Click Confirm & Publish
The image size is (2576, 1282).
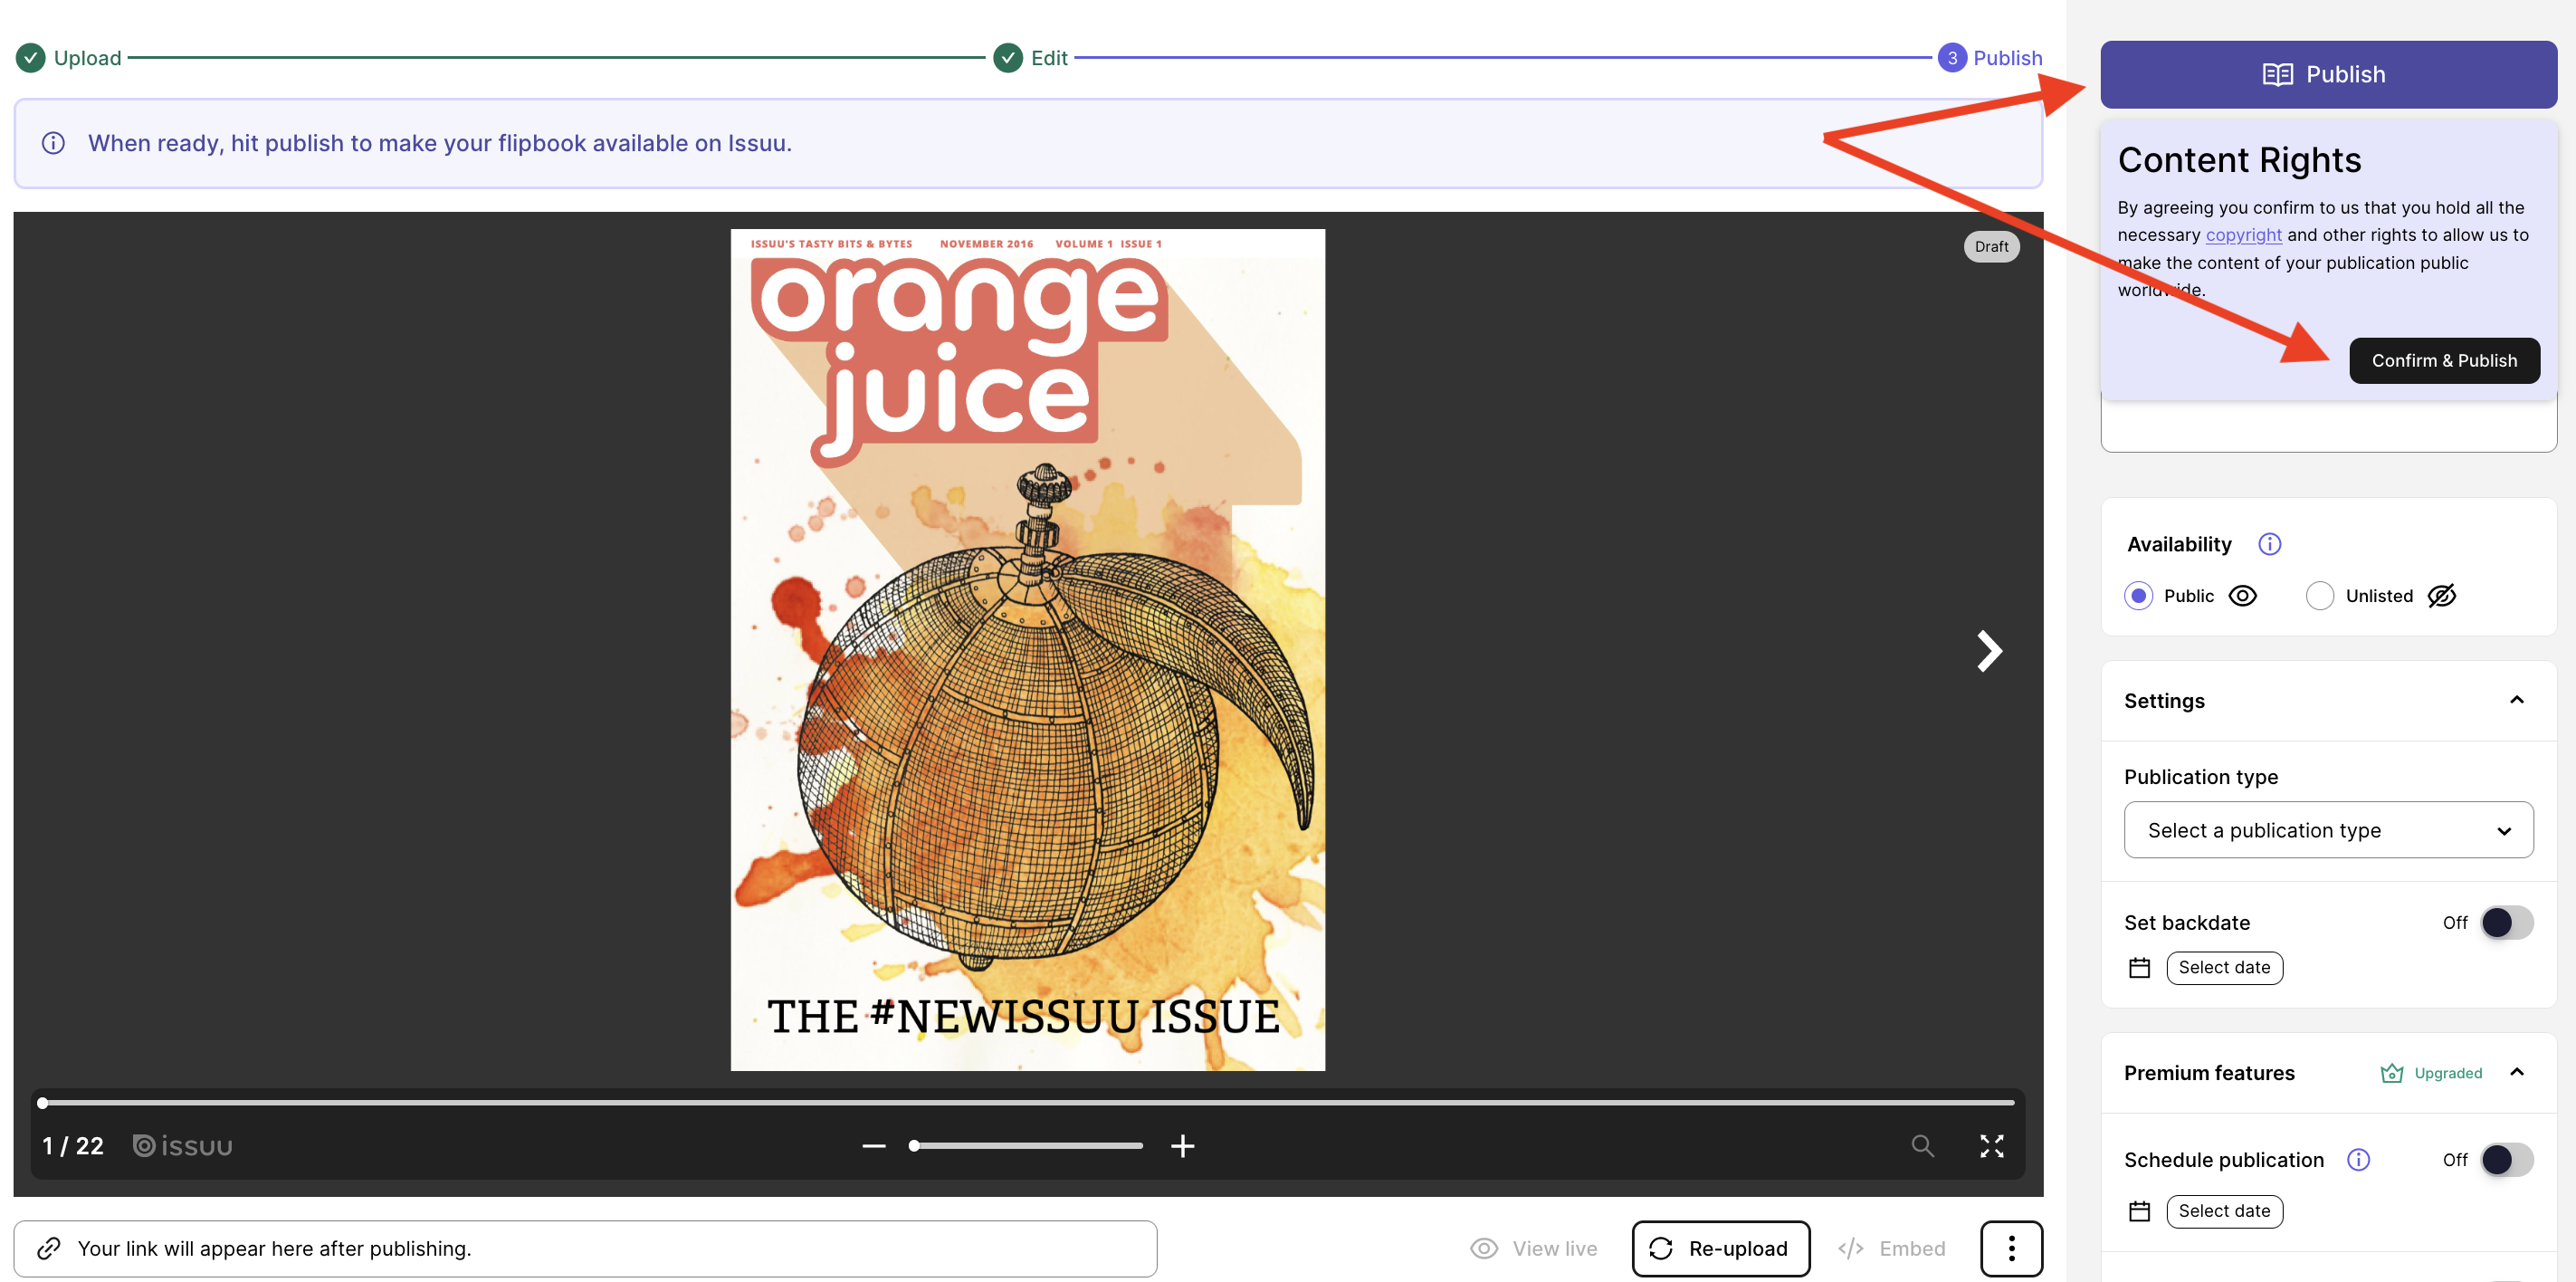2444,360
